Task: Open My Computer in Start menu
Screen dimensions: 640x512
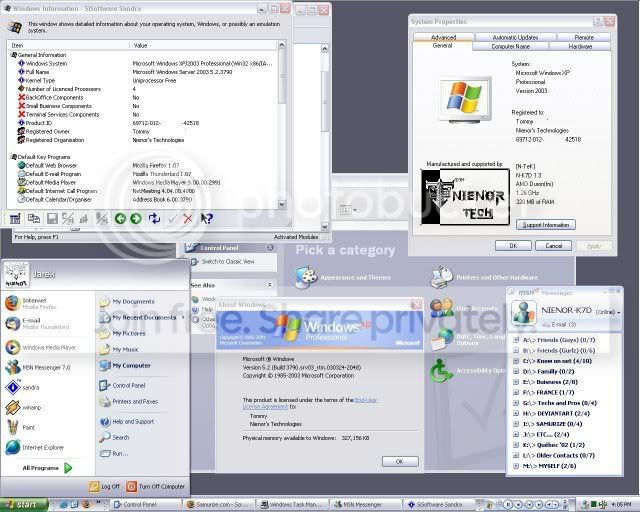Action: click(x=125, y=365)
